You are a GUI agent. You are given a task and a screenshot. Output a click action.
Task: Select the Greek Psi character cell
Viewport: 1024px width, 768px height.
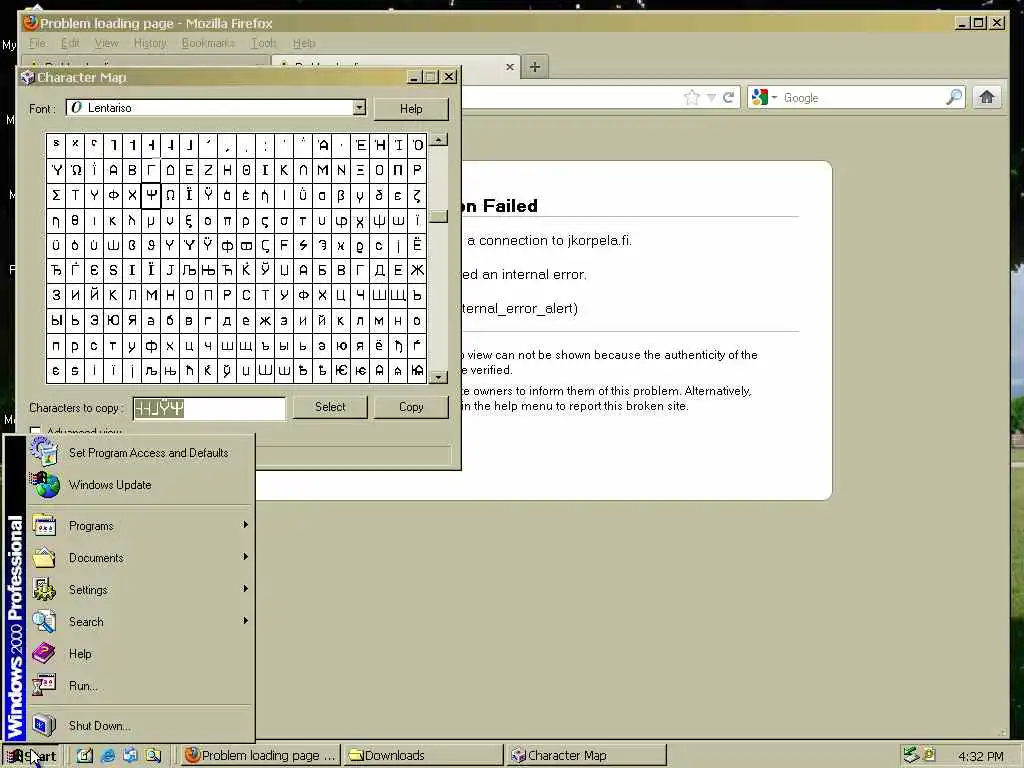click(151, 195)
